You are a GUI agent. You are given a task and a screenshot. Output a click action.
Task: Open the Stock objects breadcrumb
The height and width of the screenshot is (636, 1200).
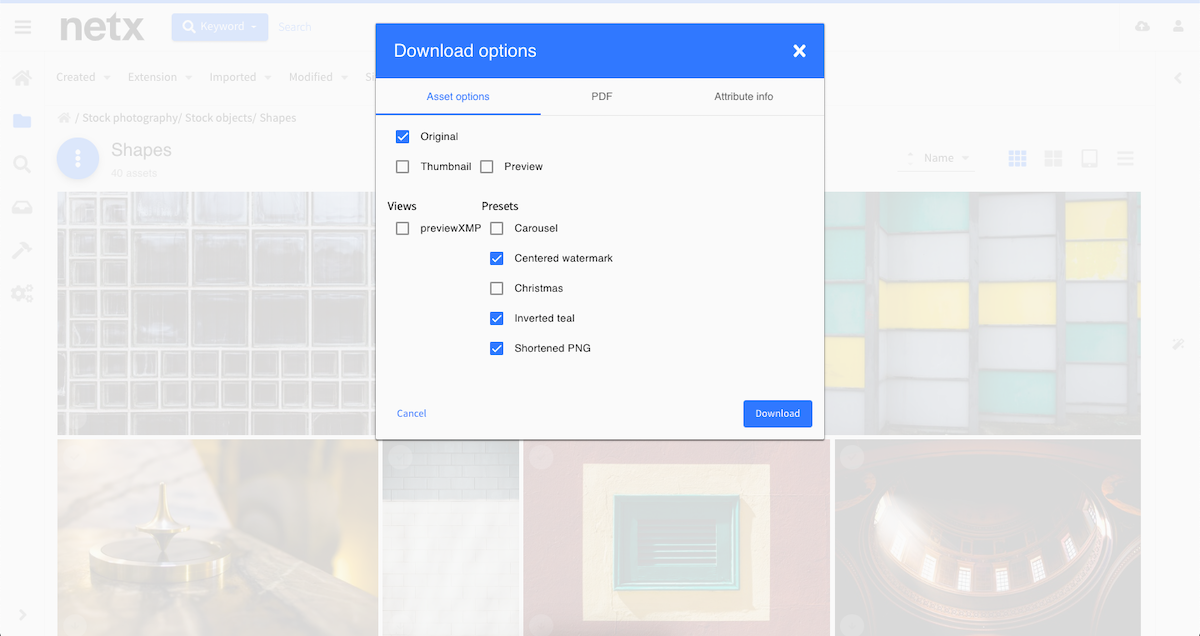(220, 118)
